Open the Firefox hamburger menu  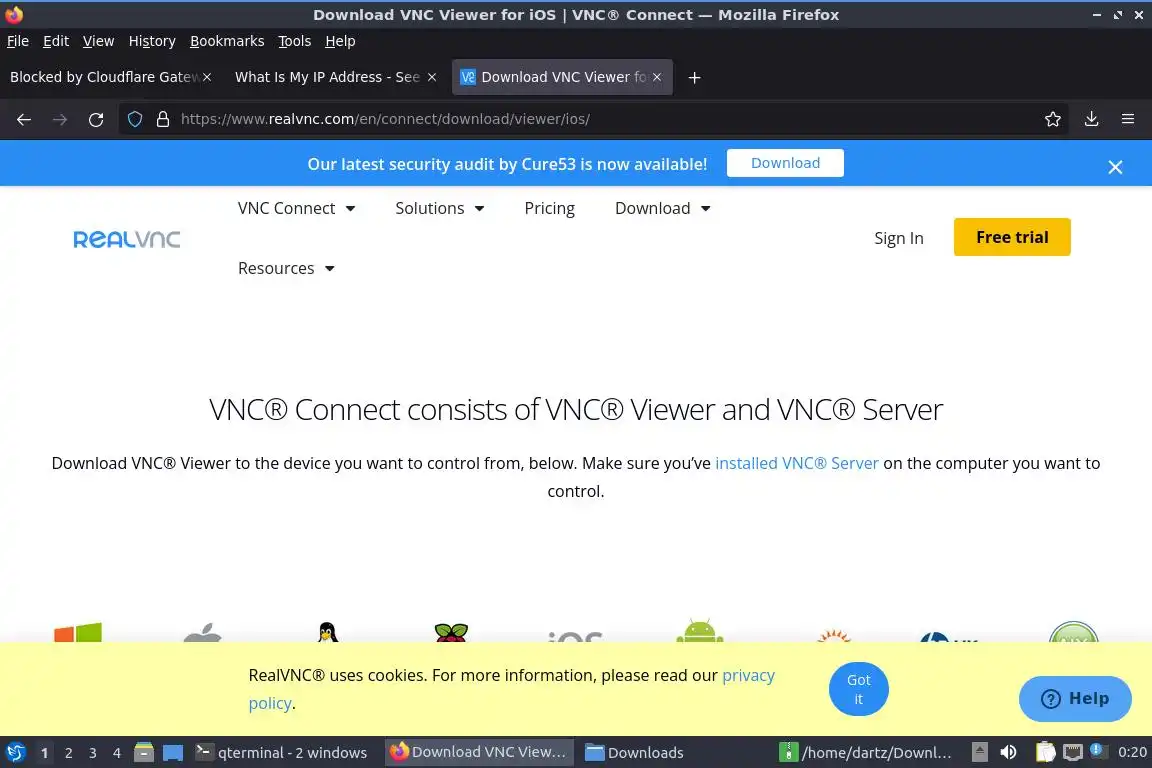[x=1128, y=119]
